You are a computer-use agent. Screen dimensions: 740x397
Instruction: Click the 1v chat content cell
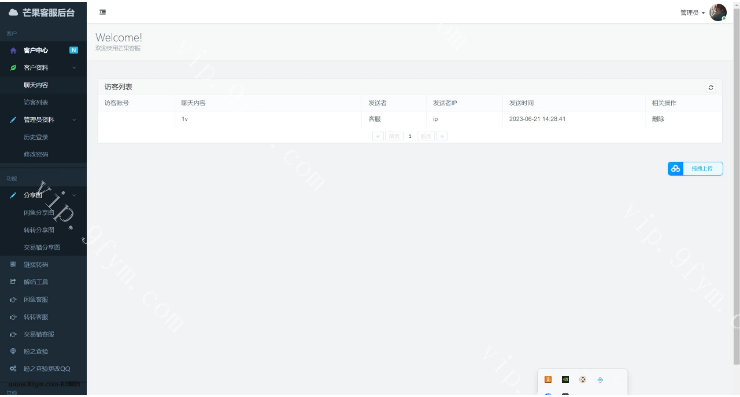click(x=185, y=119)
